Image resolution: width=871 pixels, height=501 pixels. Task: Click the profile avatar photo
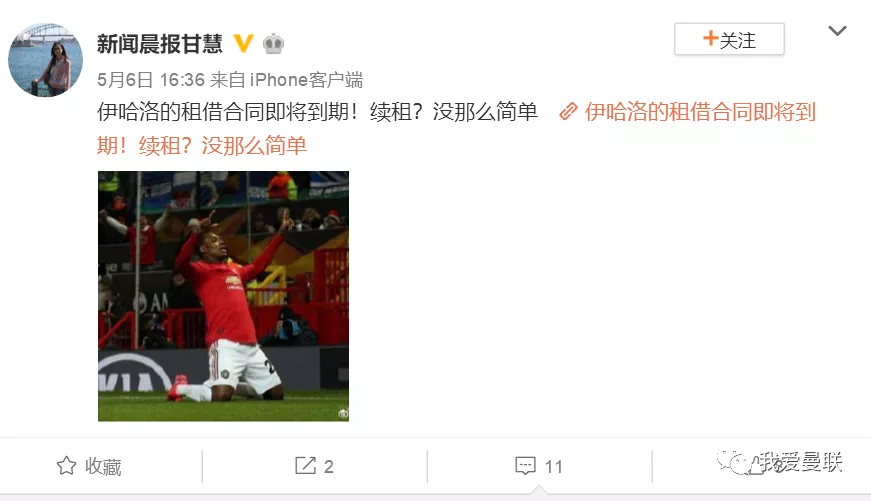tap(46, 59)
